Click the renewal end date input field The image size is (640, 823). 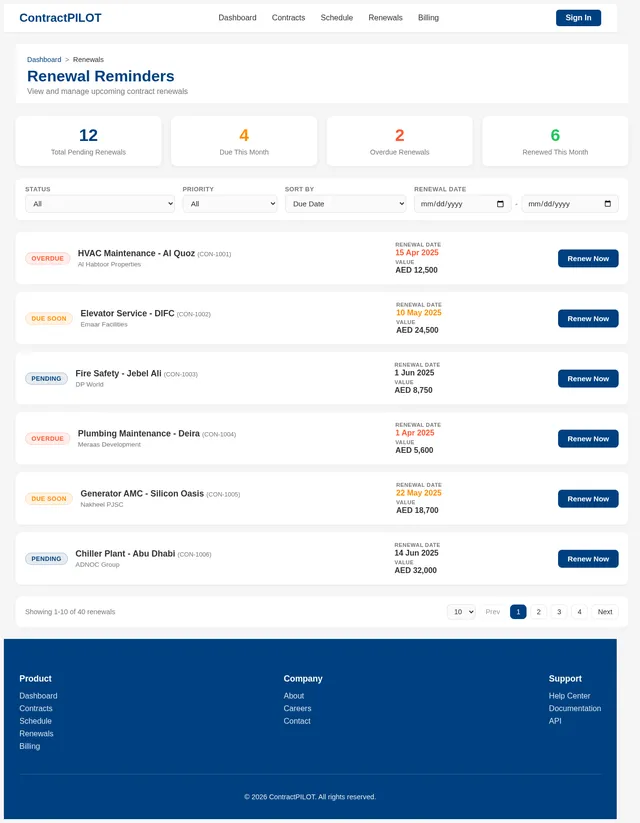pyautogui.click(x=570, y=204)
